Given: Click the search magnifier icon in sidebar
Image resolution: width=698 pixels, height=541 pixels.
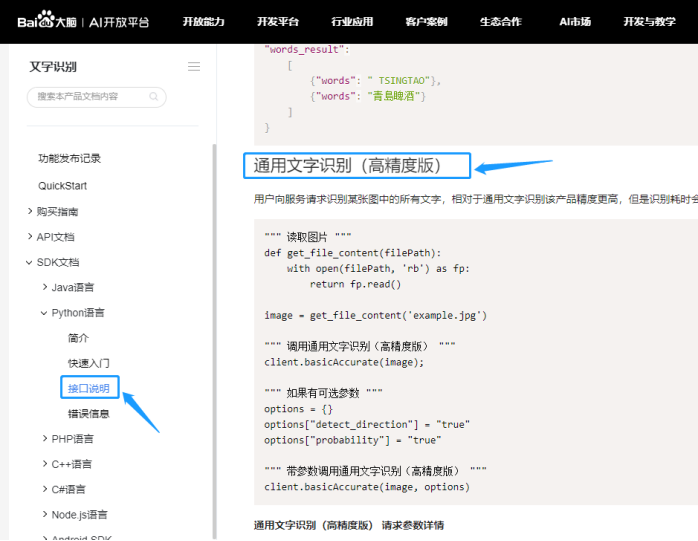Looking at the screenshot, I should click(153, 97).
